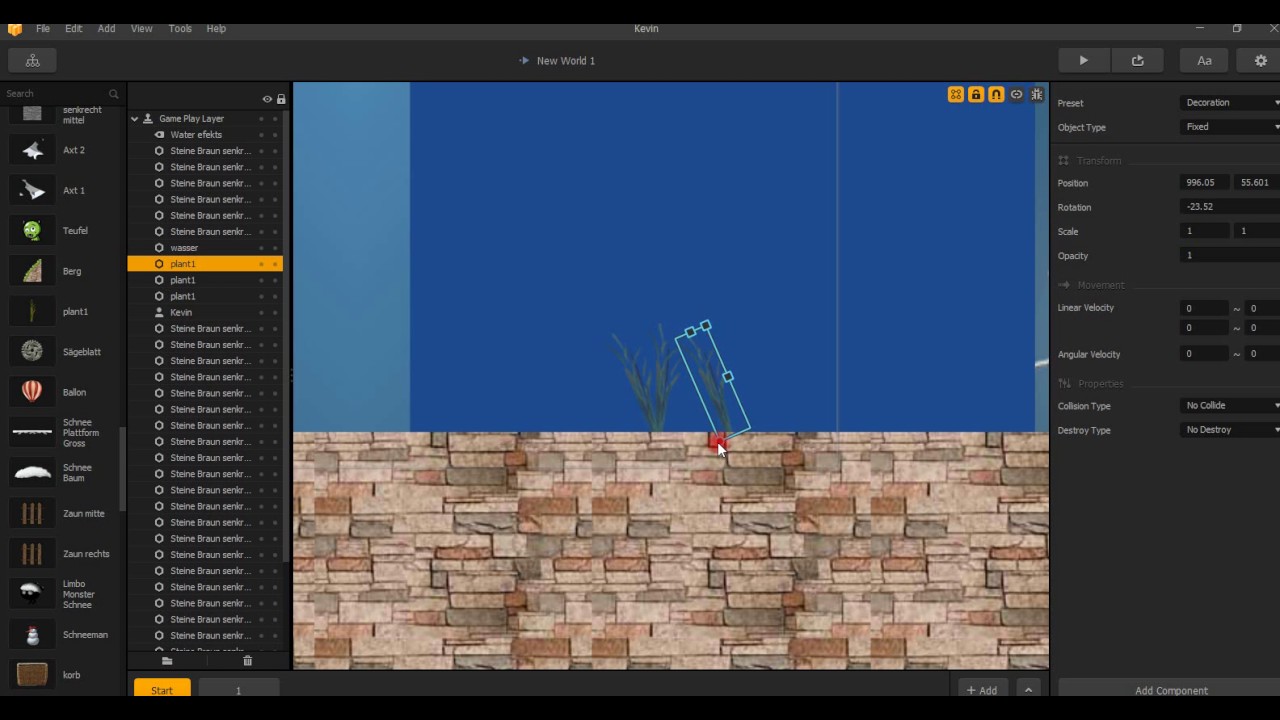Open project settings gear
The height and width of the screenshot is (720, 1280).
coord(1260,61)
